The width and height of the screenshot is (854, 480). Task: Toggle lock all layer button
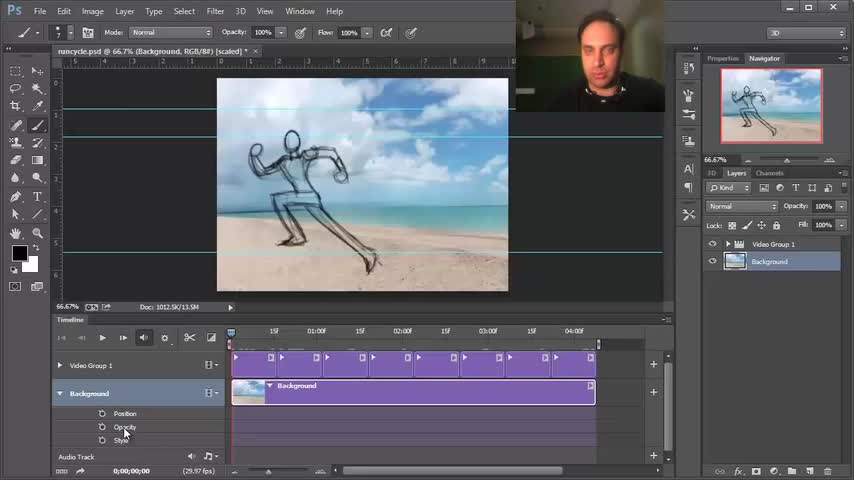777,226
